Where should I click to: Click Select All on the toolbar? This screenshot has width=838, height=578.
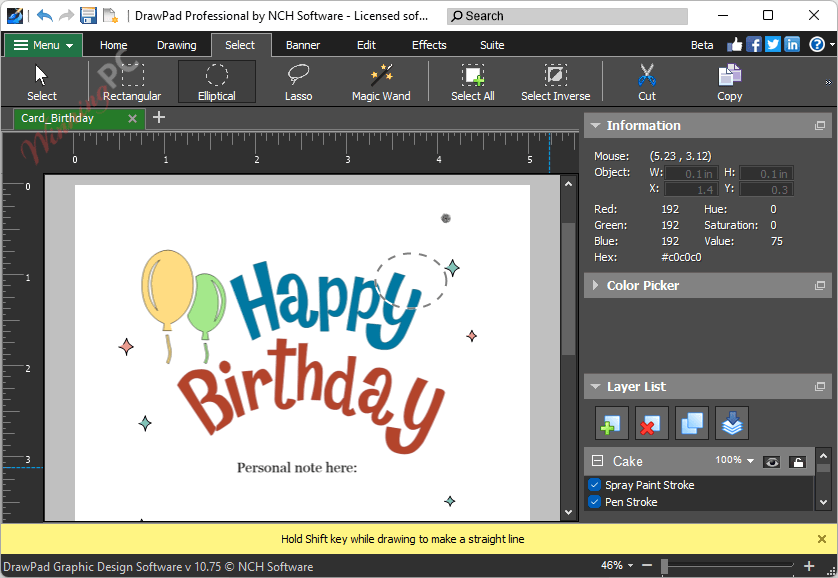coord(472,80)
